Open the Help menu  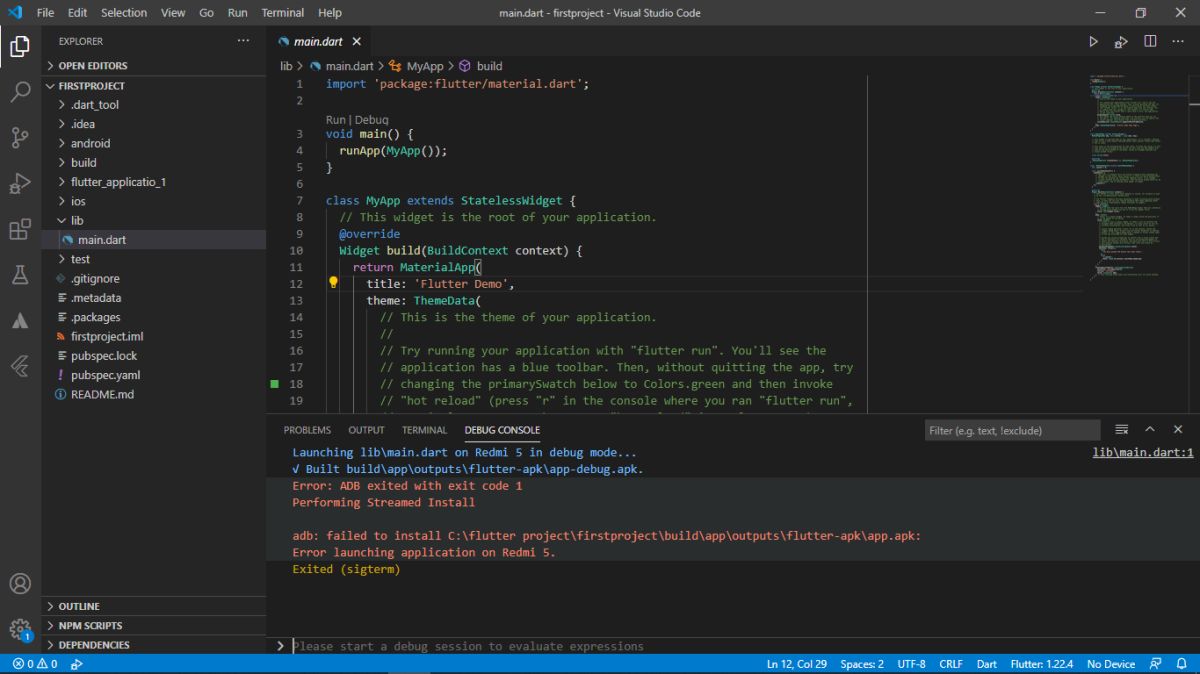[x=329, y=13]
